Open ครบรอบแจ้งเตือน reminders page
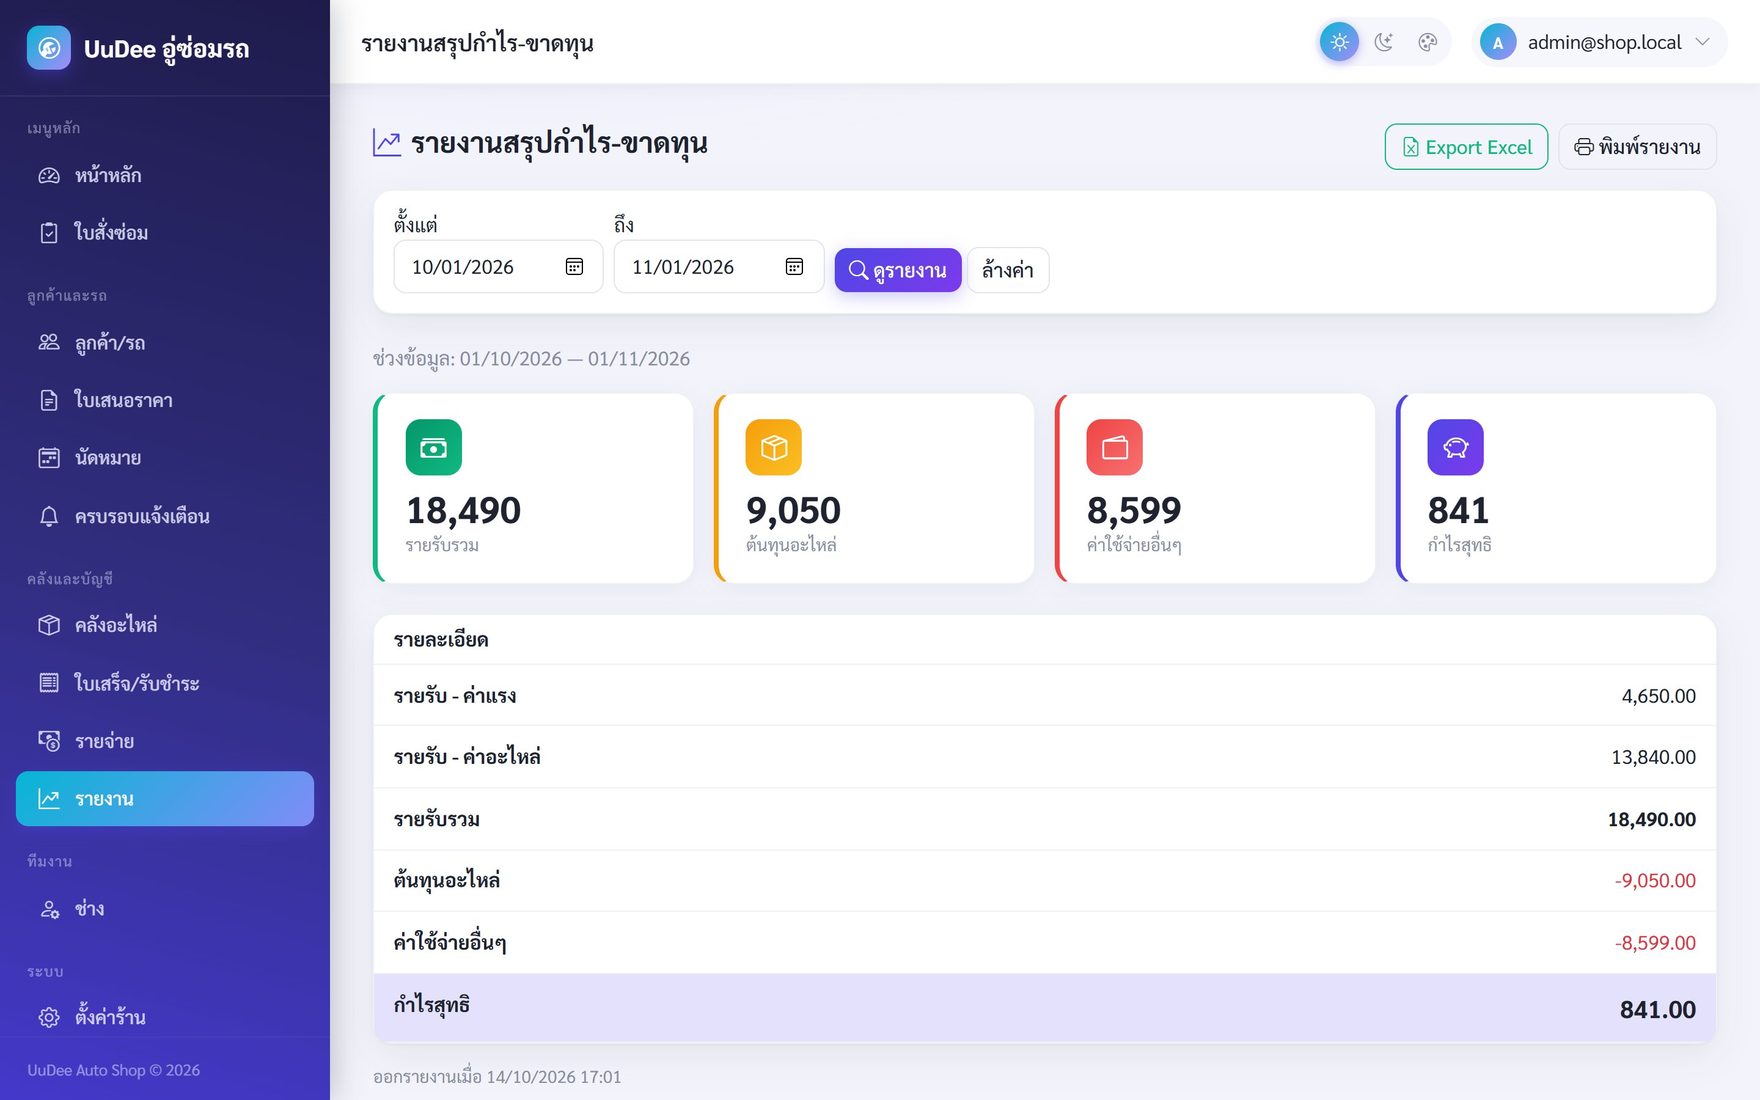 (165, 516)
